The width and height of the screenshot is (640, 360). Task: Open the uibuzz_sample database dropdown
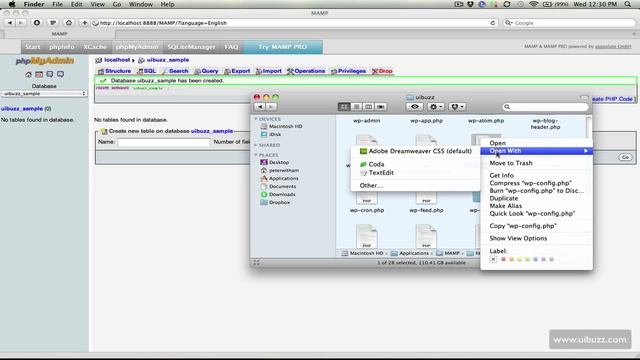[44, 94]
